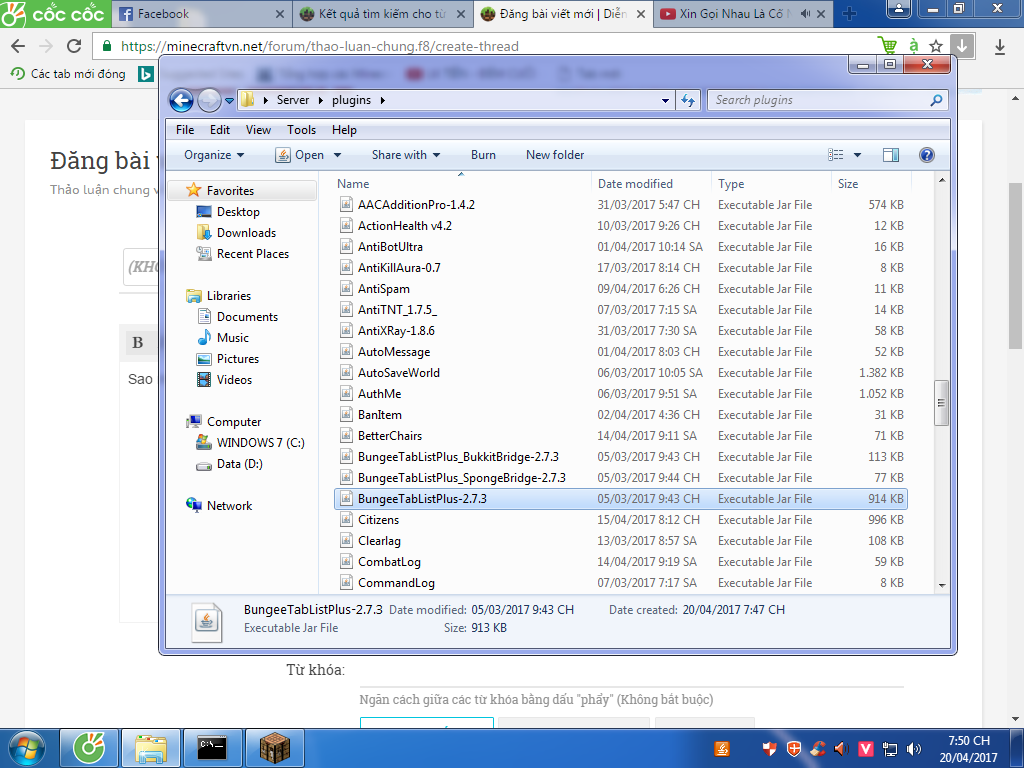Open a new browser tab
1024x768 pixels.
click(x=849, y=14)
